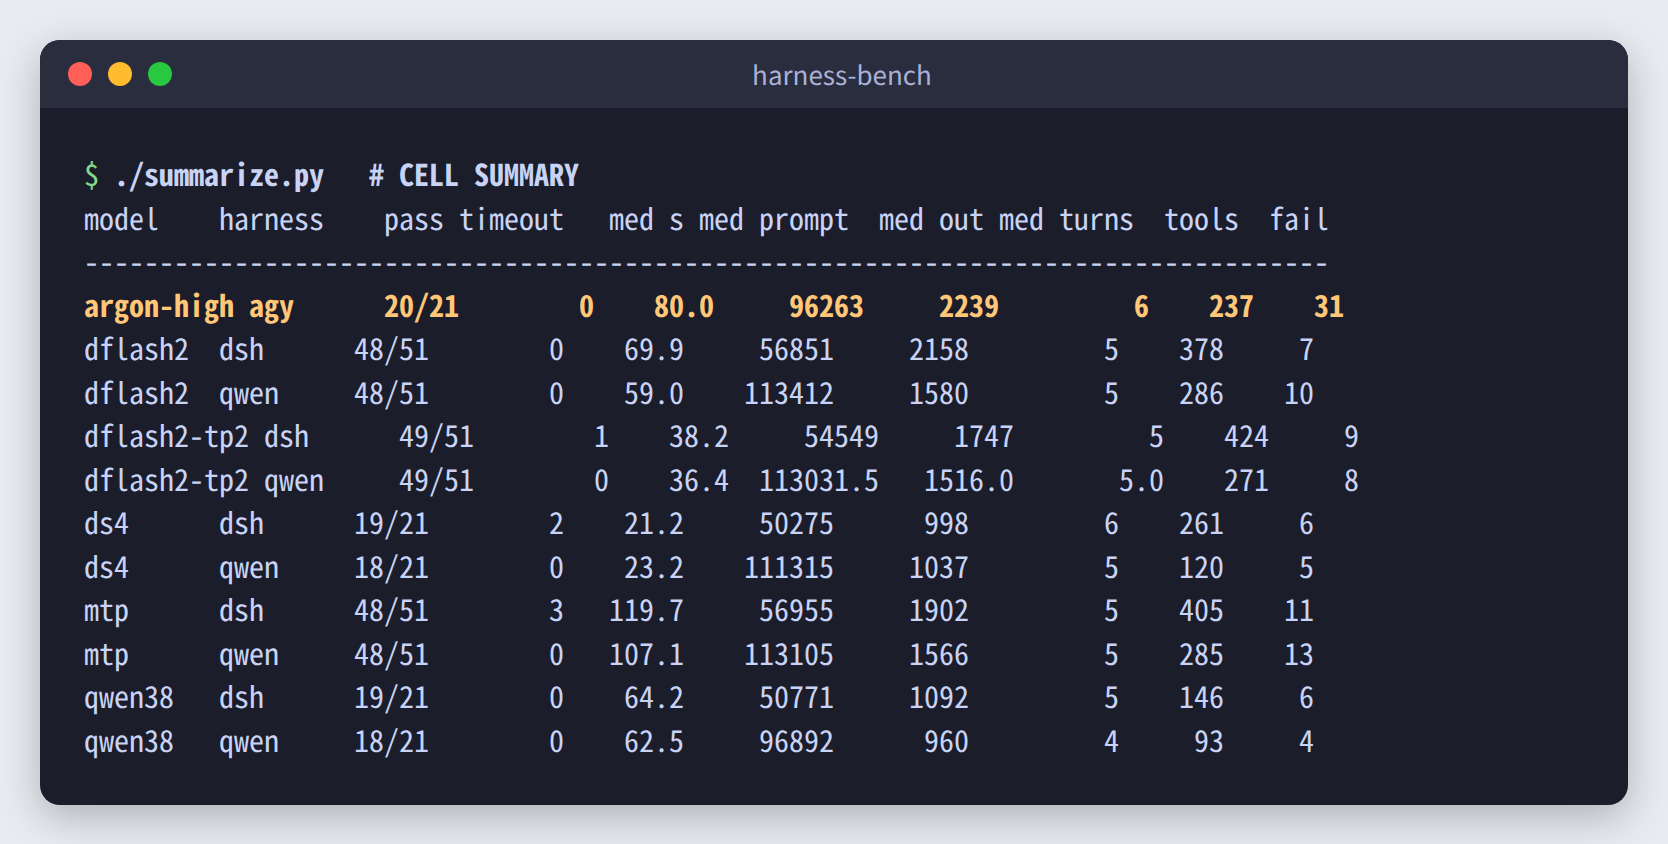The height and width of the screenshot is (844, 1668).
Task: Select the prompt value 96892
Action: point(796,742)
